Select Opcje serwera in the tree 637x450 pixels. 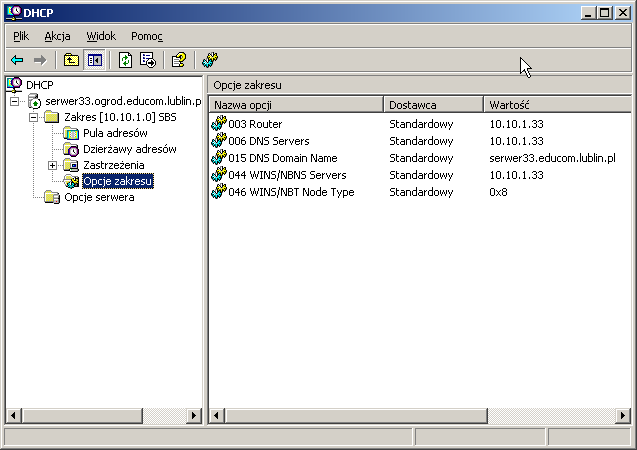click(x=99, y=197)
